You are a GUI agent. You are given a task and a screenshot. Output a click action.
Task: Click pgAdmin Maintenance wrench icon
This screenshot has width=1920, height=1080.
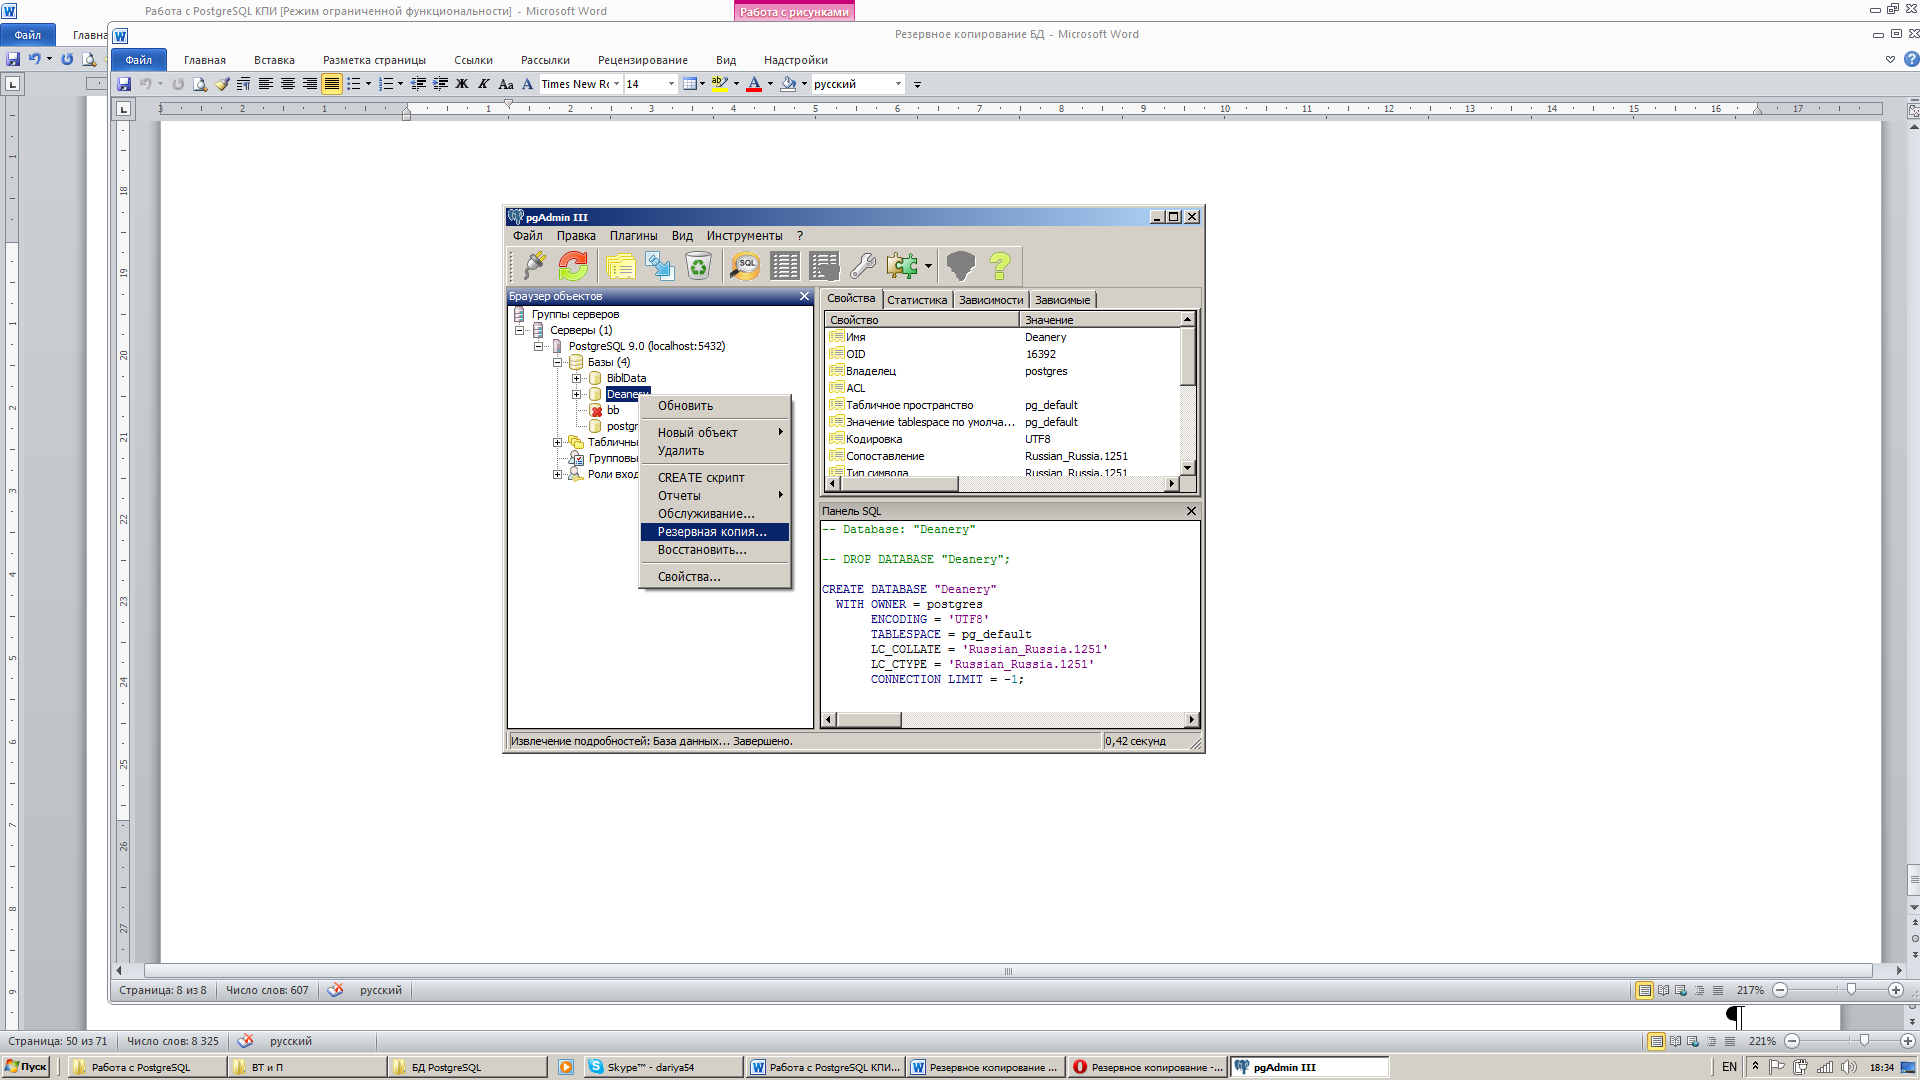863,265
